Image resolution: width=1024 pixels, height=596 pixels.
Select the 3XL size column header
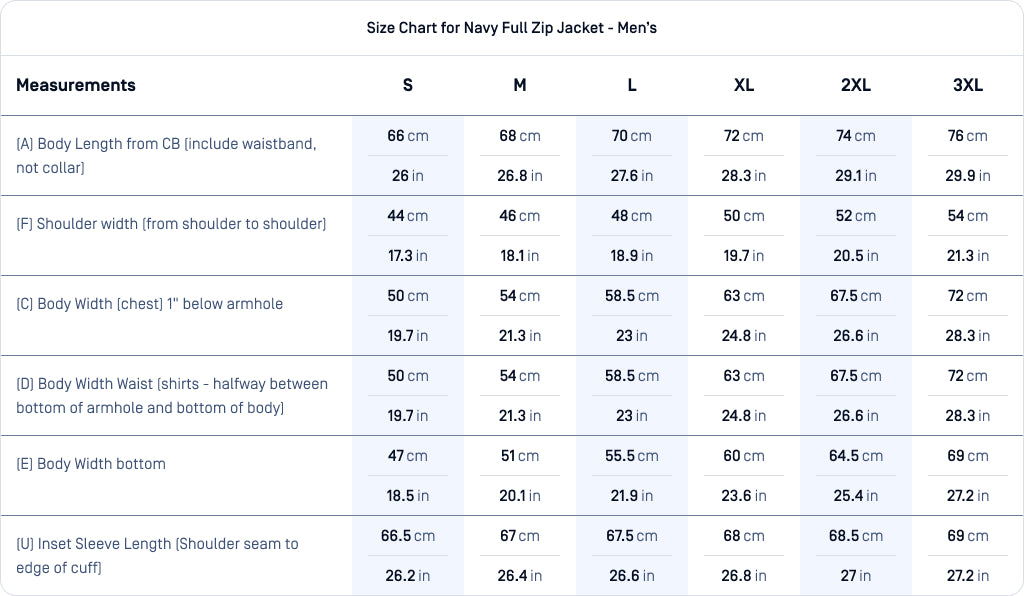click(968, 85)
